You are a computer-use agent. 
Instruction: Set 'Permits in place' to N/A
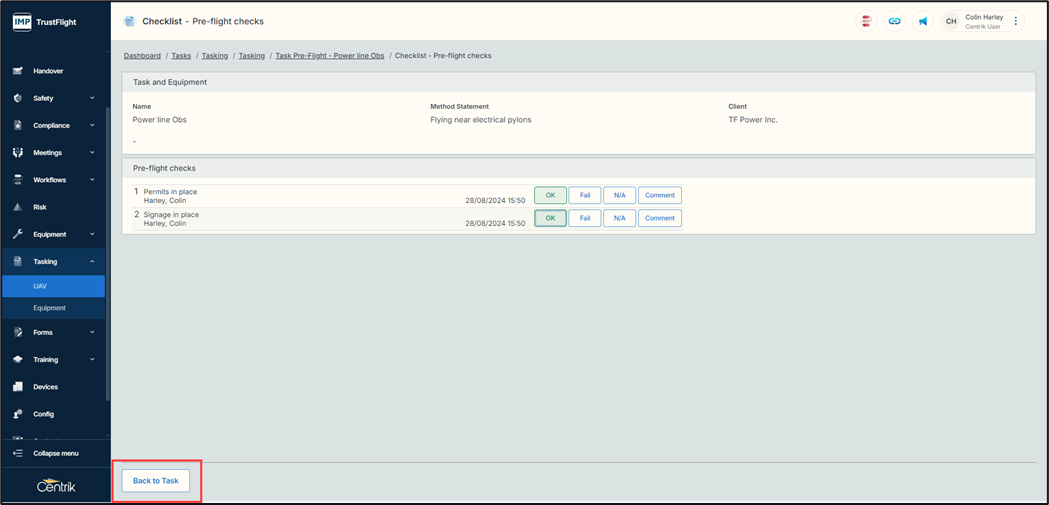619,195
